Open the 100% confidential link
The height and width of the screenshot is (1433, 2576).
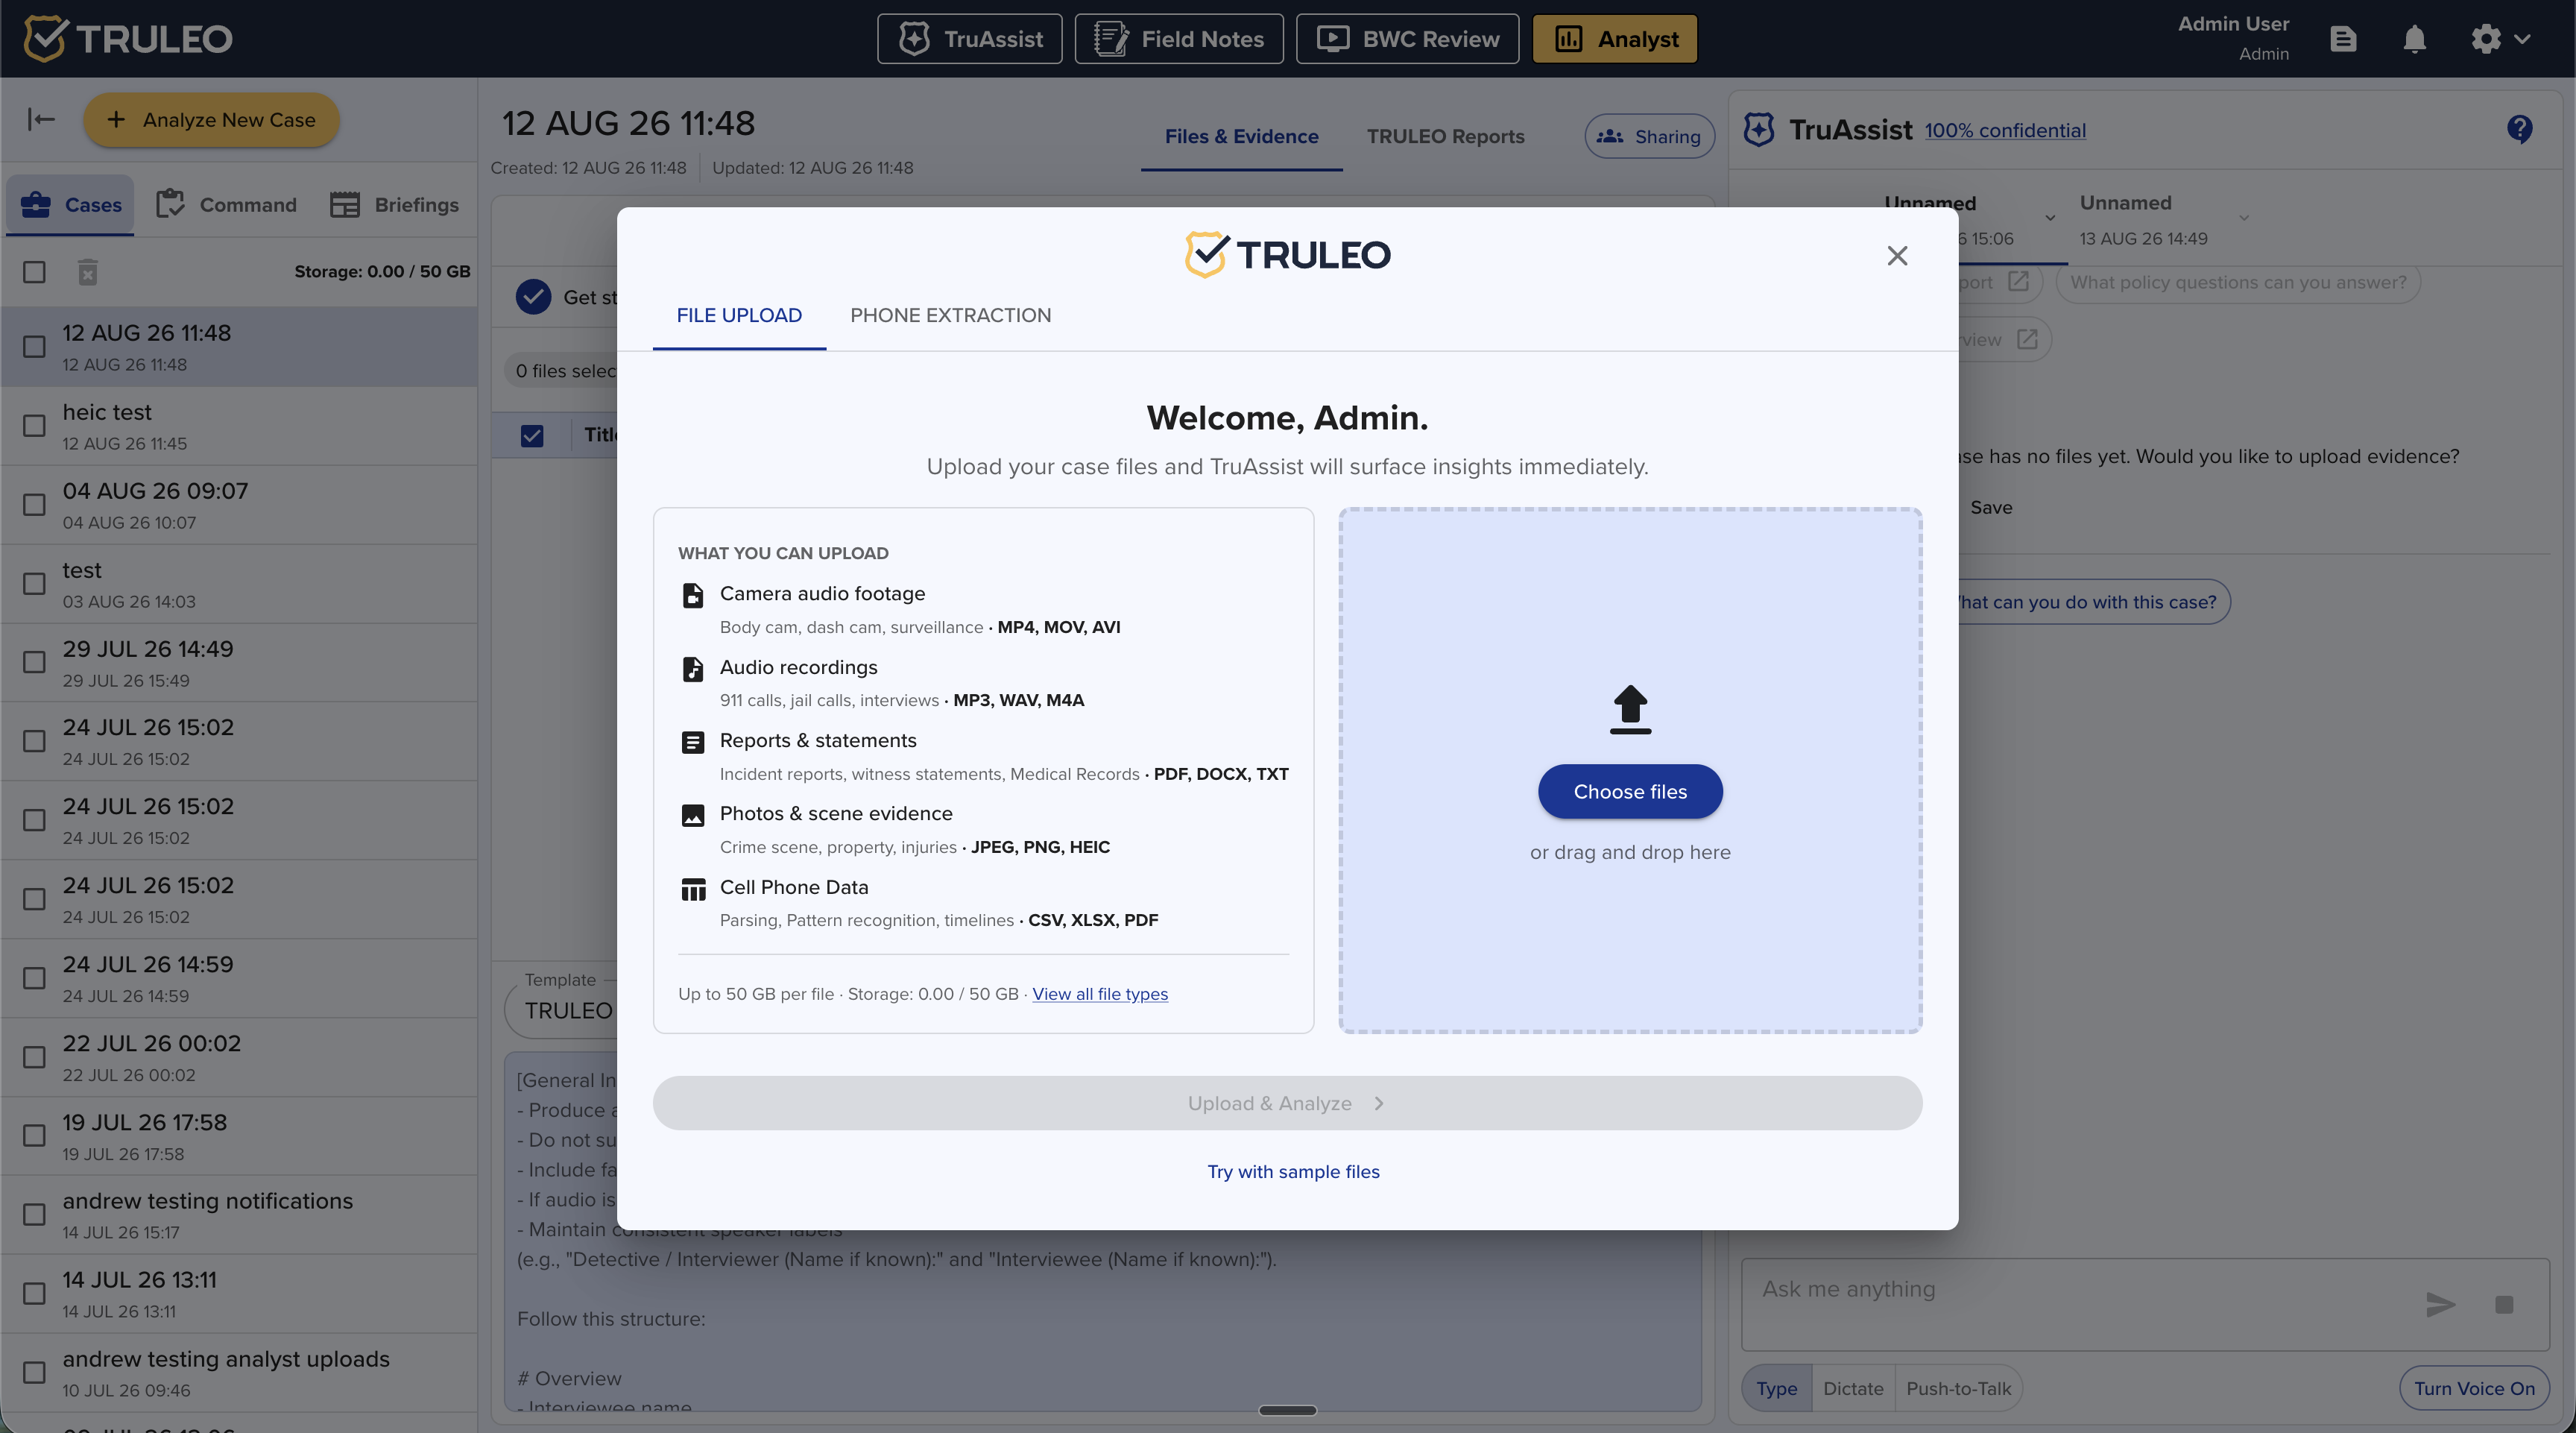click(x=2005, y=131)
